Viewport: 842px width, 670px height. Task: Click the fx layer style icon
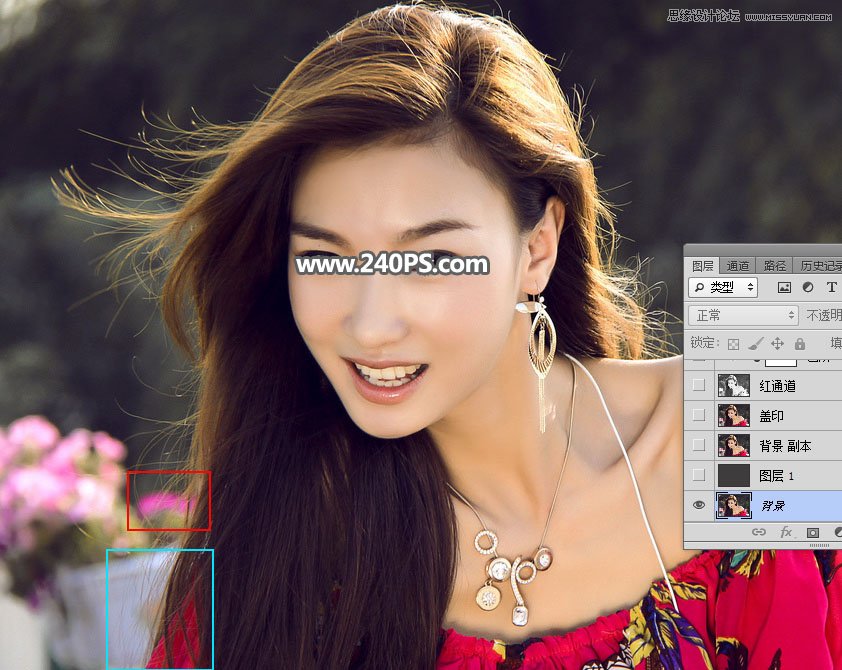786,532
